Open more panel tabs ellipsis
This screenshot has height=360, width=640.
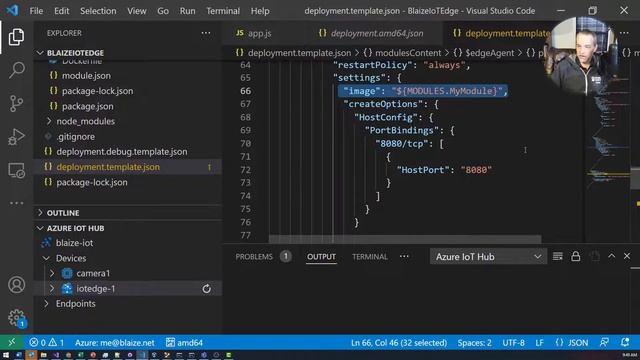point(404,256)
